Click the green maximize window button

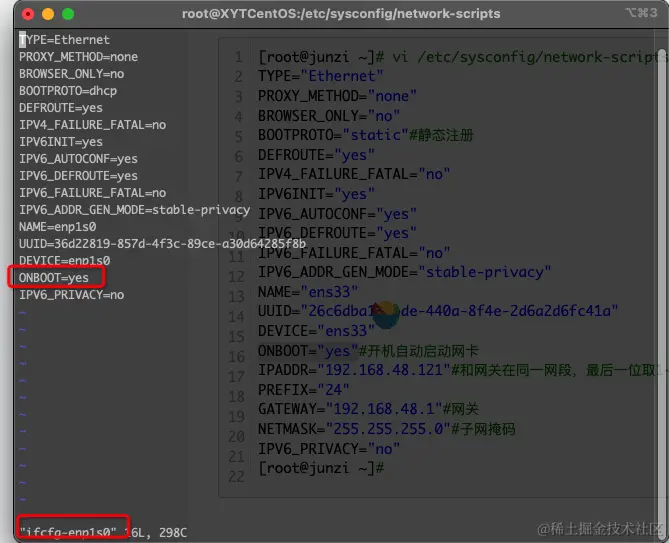[x=68, y=14]
